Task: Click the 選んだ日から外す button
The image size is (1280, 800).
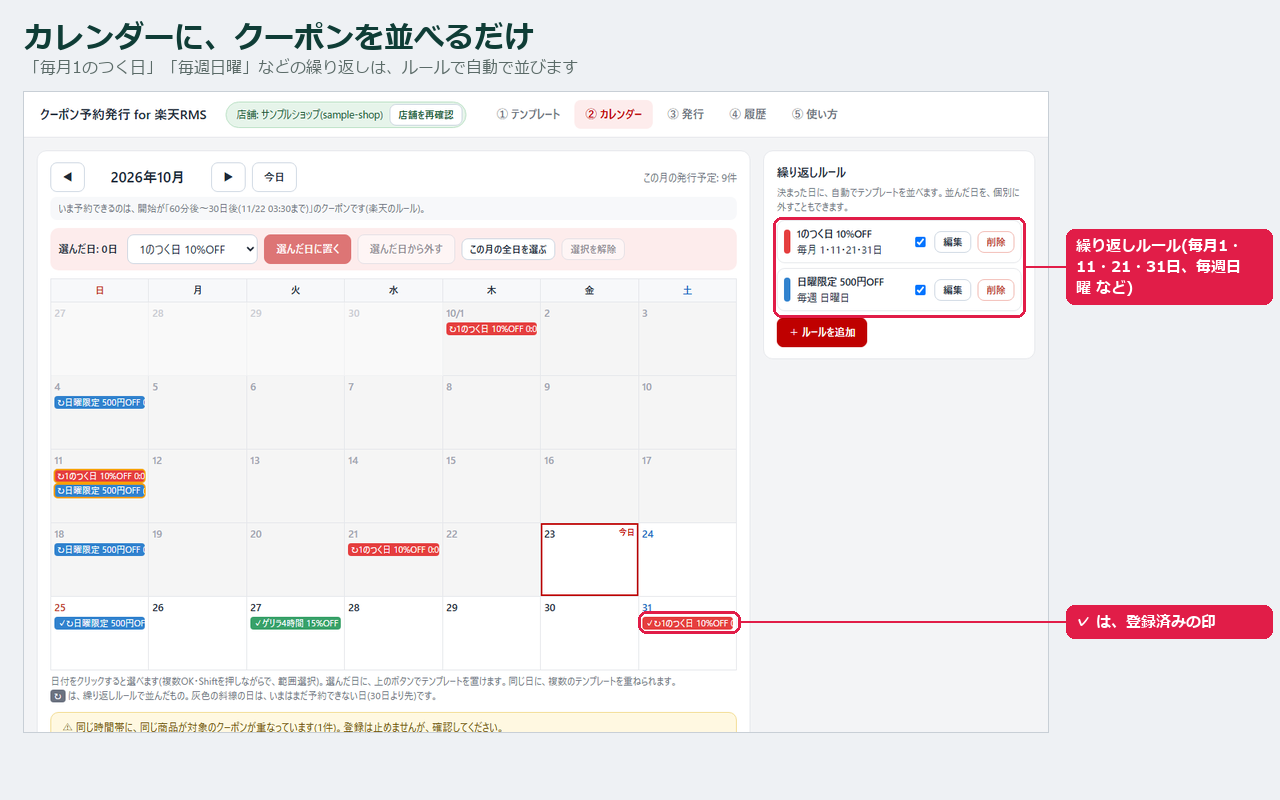Action: click(x=406, y=249)
